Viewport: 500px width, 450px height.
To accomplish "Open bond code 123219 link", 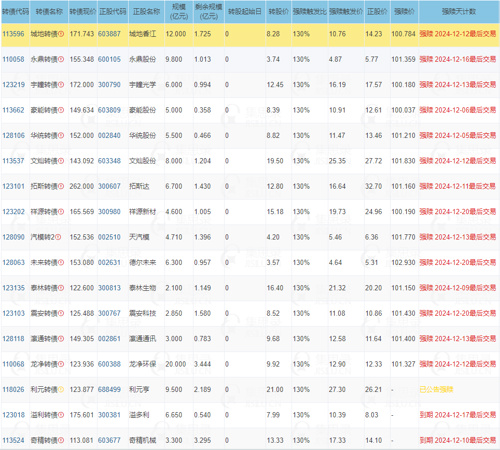I will 13,85.
